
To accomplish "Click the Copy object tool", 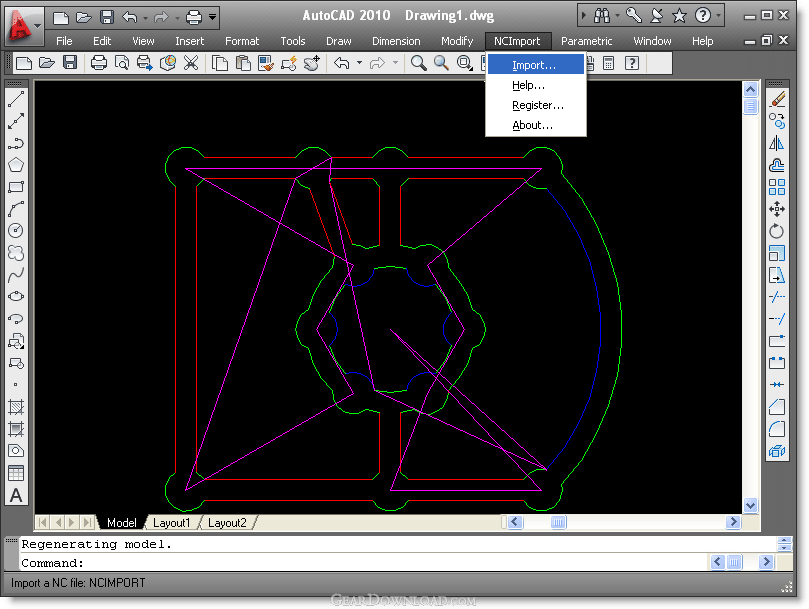I will [x=777, y=121].
